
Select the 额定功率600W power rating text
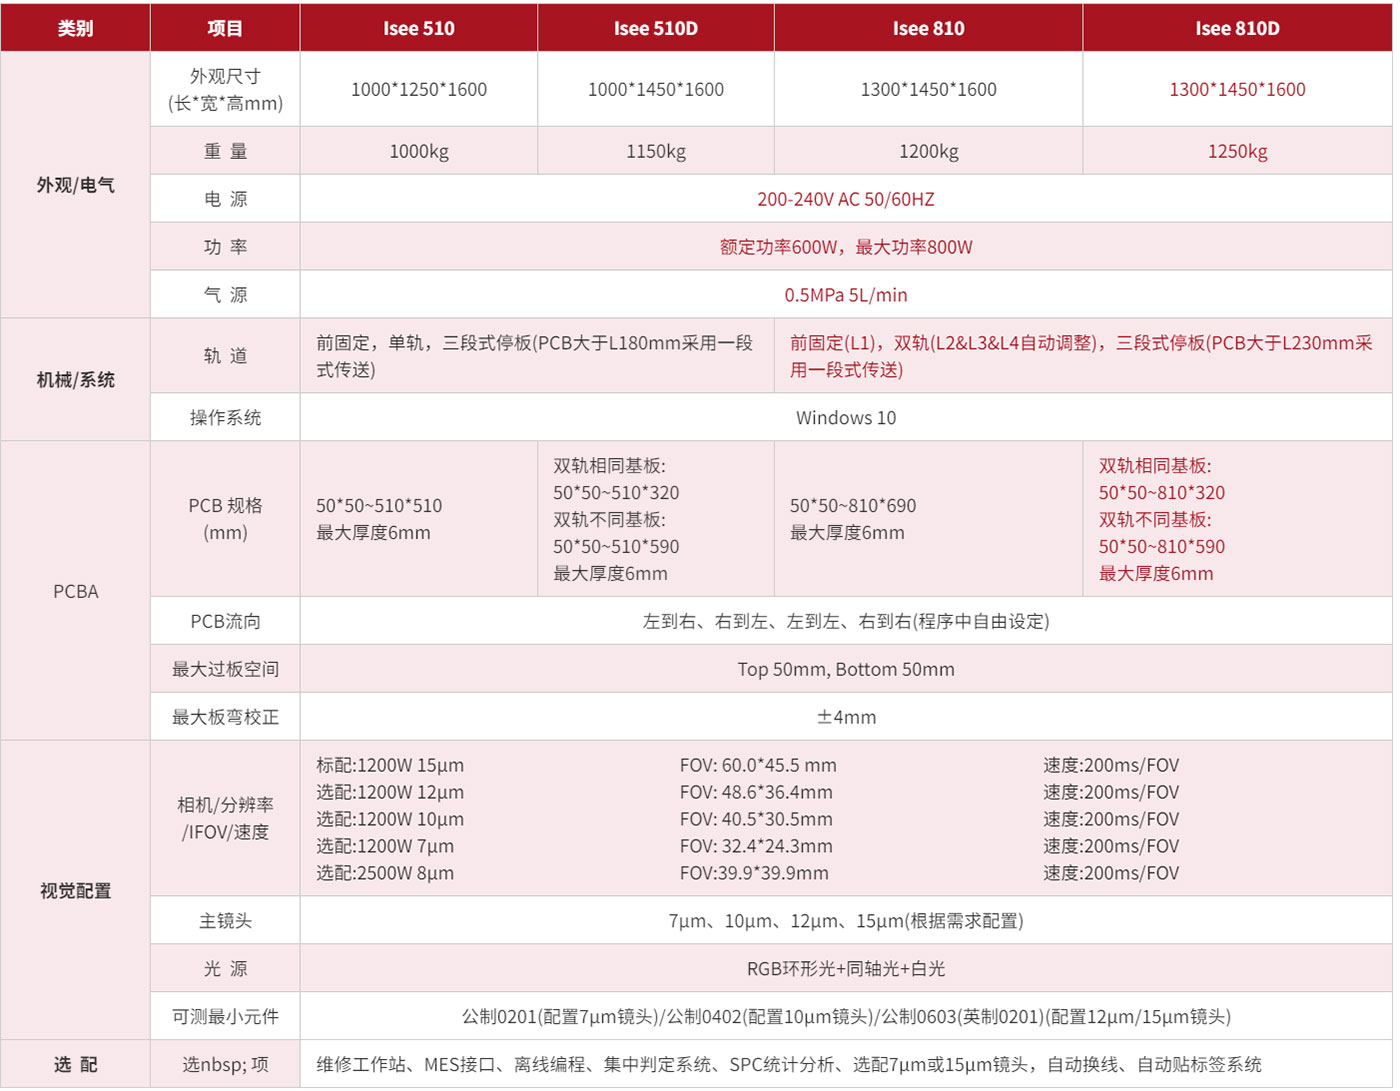pyautogui.click(x=780, y=247)
